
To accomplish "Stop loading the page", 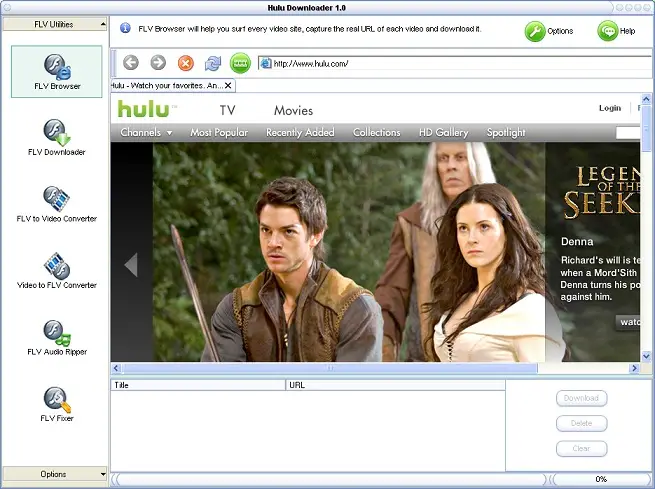I will pyautogui.click(x=185, y=63).
